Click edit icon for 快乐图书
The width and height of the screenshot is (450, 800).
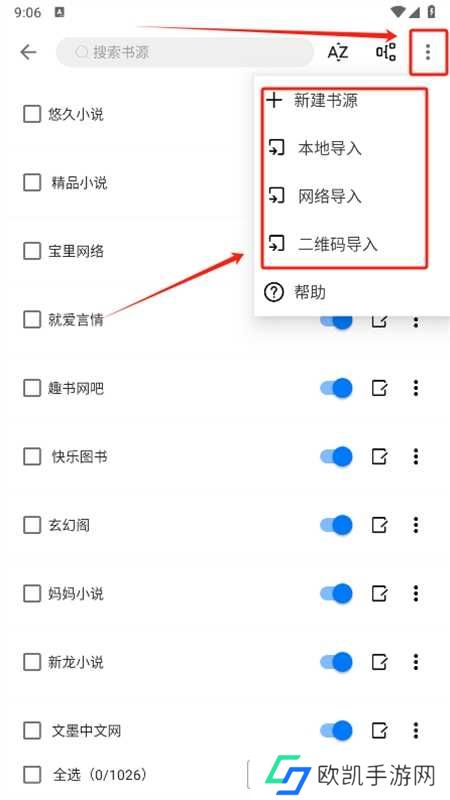pyautogui.click(x=379, y=457)
